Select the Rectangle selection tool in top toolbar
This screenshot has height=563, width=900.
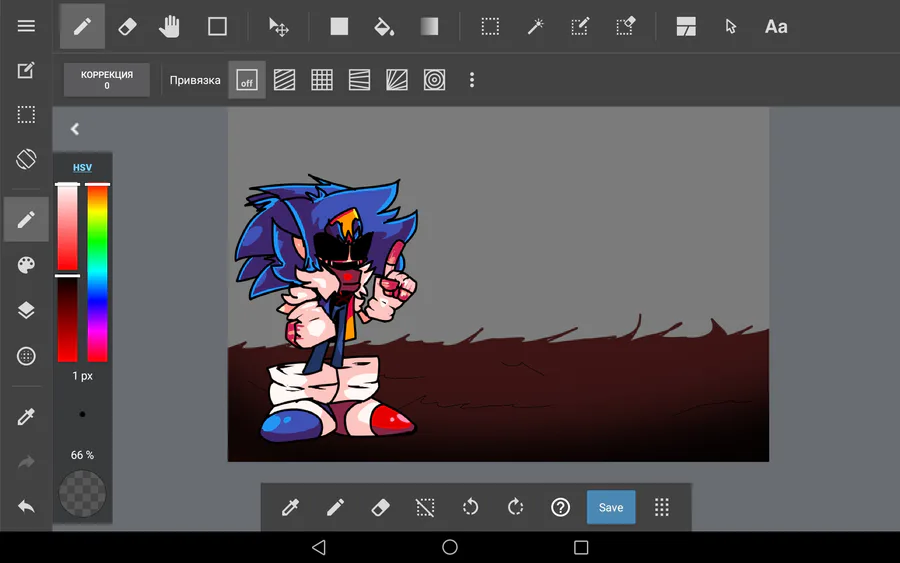(490, 26)
